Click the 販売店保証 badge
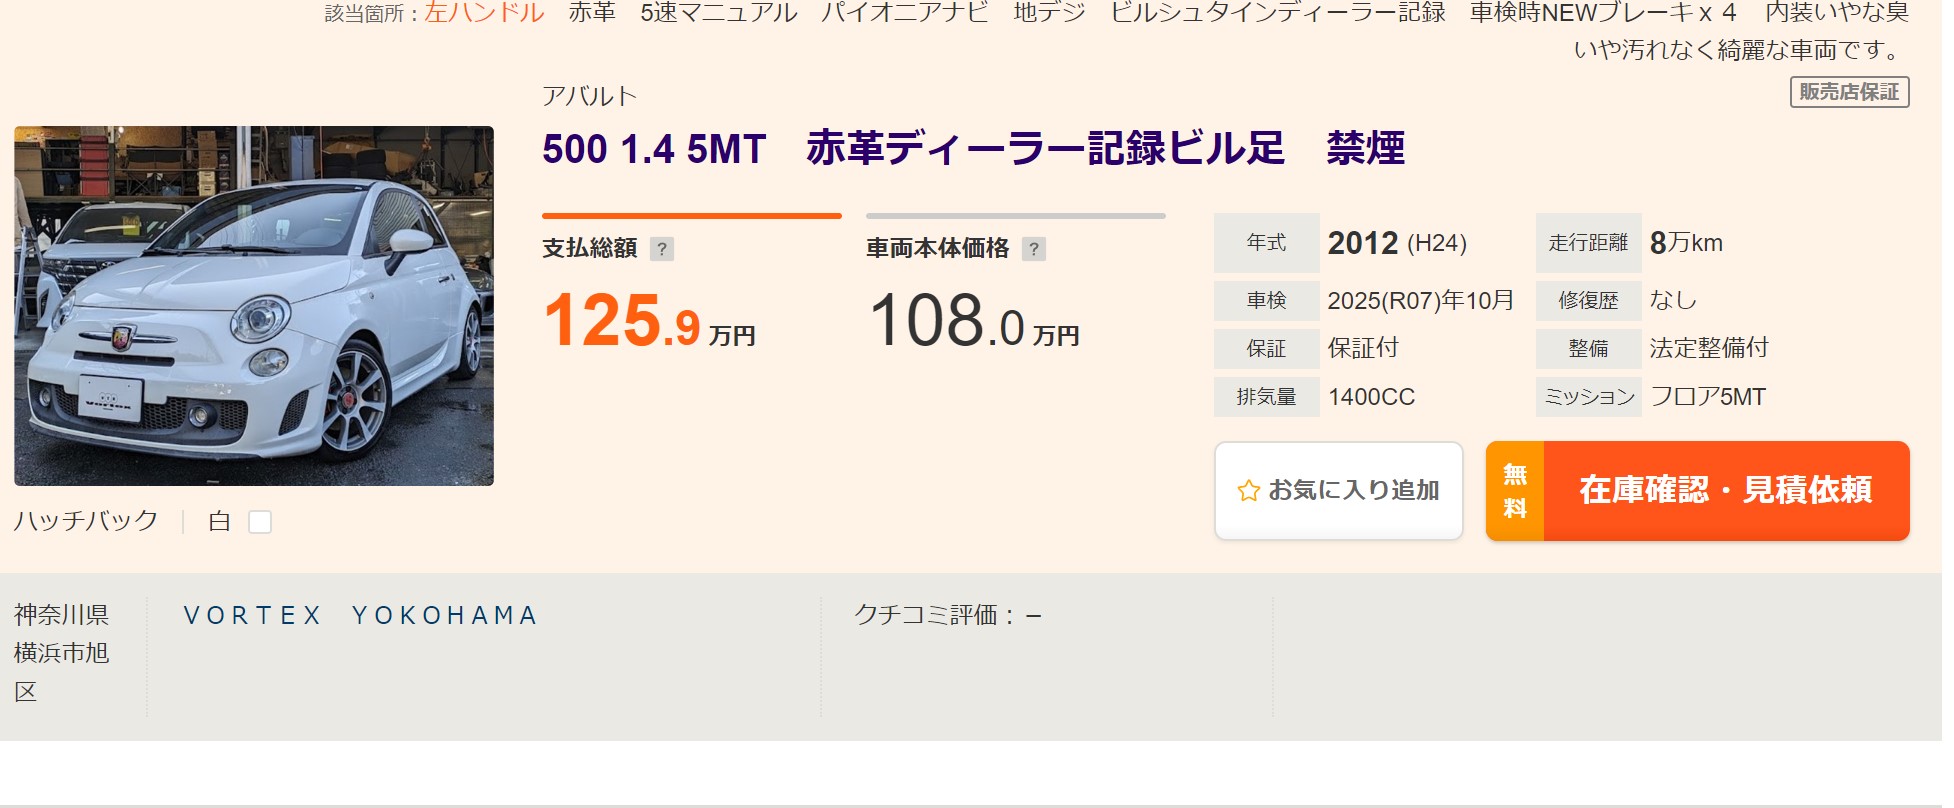Viewport: 1954px width, 808px height. pos(1849,92)
